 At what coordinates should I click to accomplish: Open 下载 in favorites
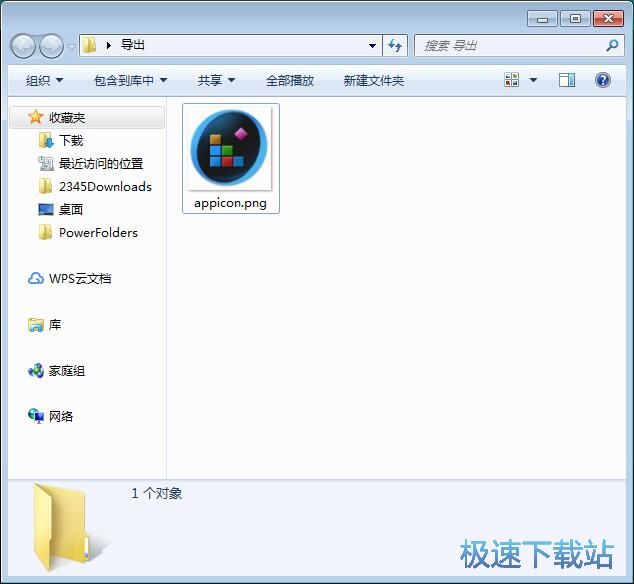point(71,140)
